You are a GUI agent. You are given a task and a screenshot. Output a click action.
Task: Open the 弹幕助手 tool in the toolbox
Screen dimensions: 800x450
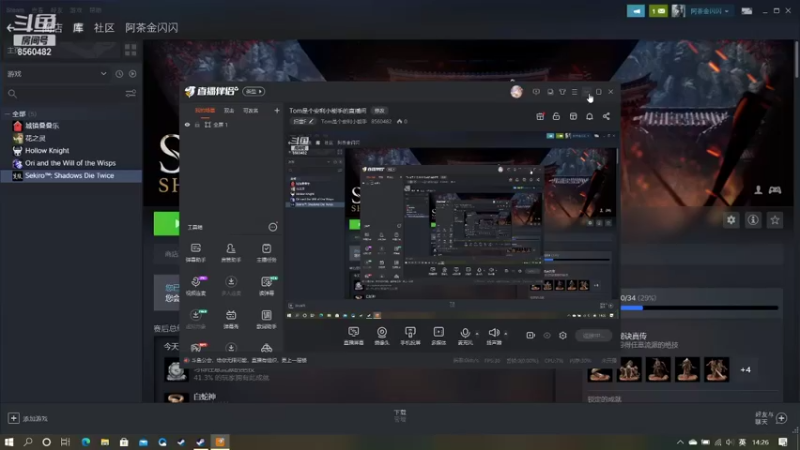[x=195, y=253]
